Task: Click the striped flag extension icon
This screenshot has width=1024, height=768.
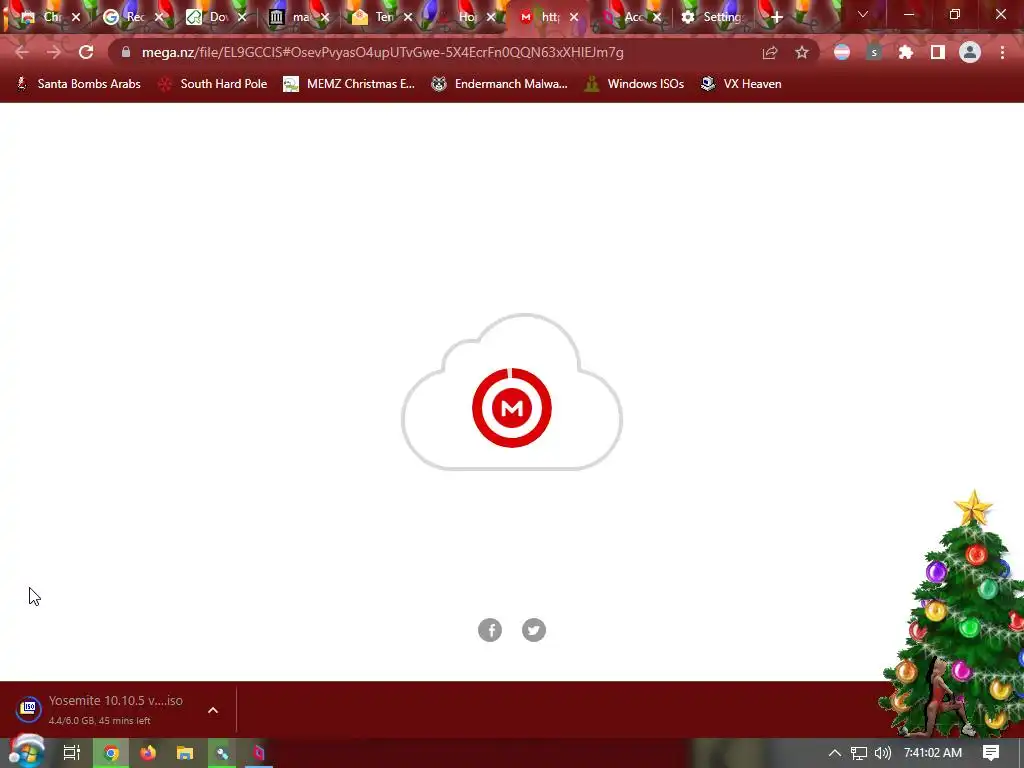Action: click(842, 53)
